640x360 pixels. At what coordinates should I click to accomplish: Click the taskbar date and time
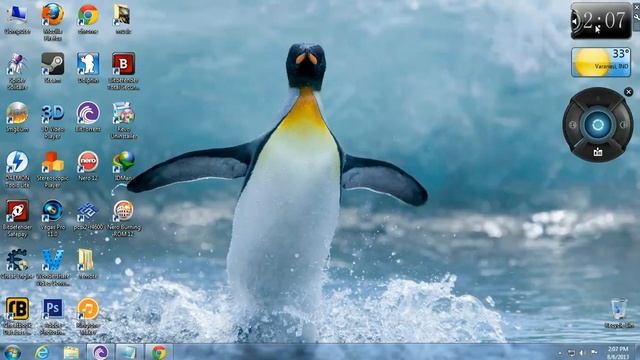coord(618,353)
